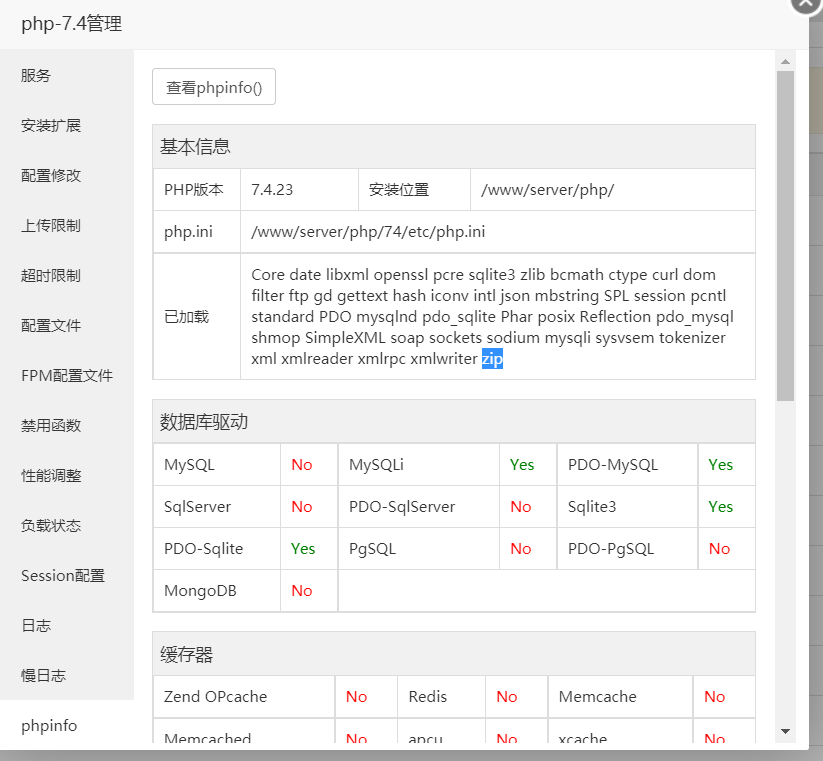
Task: Switch to the phpinfo tab
Action: [48, 725]
